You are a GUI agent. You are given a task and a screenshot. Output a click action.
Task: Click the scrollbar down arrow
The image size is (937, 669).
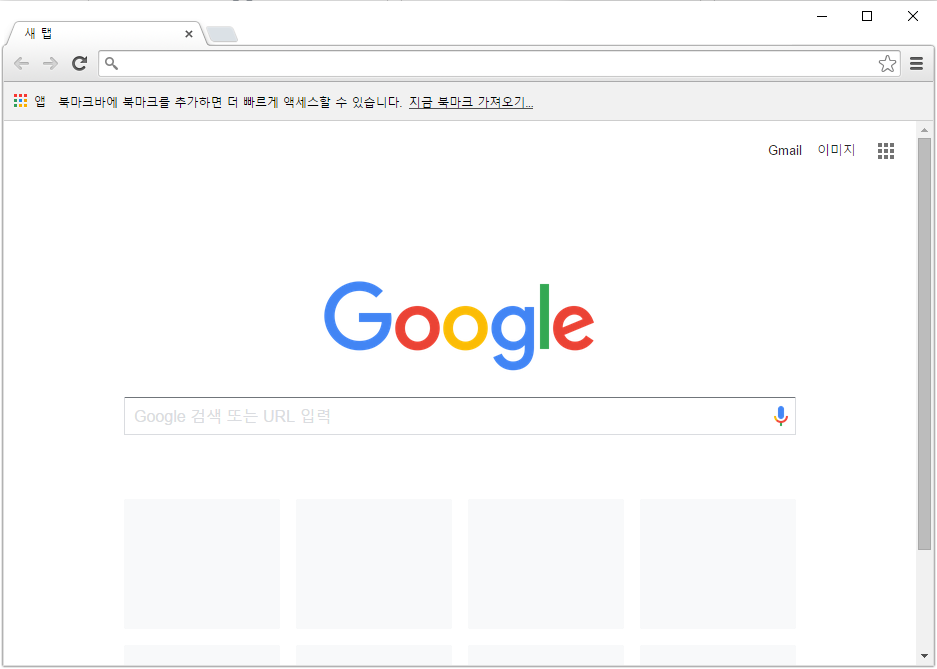pyautogui.click(x=924, y=656)
